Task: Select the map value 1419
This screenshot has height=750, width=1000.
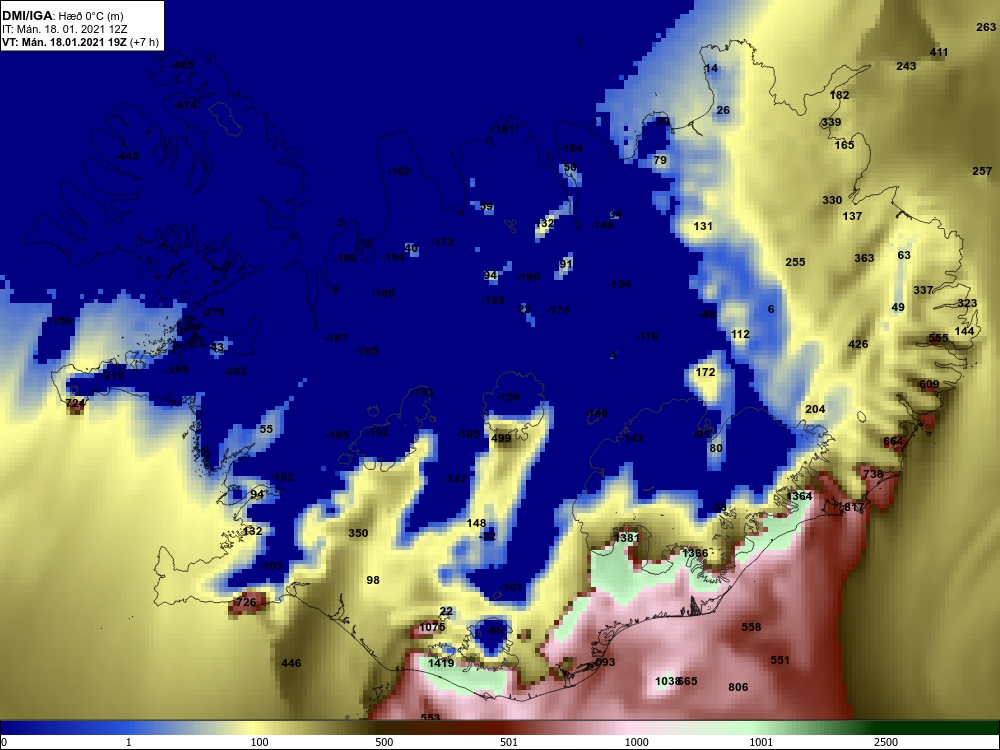Action: click(x=441, y=663)
